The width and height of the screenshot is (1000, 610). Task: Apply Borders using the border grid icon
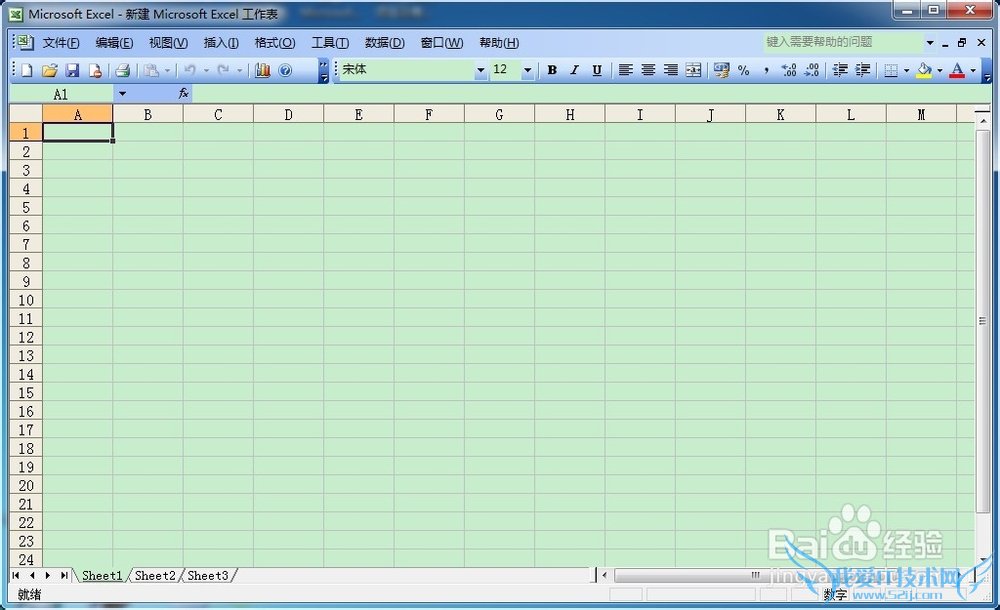[x=891, y=70]
